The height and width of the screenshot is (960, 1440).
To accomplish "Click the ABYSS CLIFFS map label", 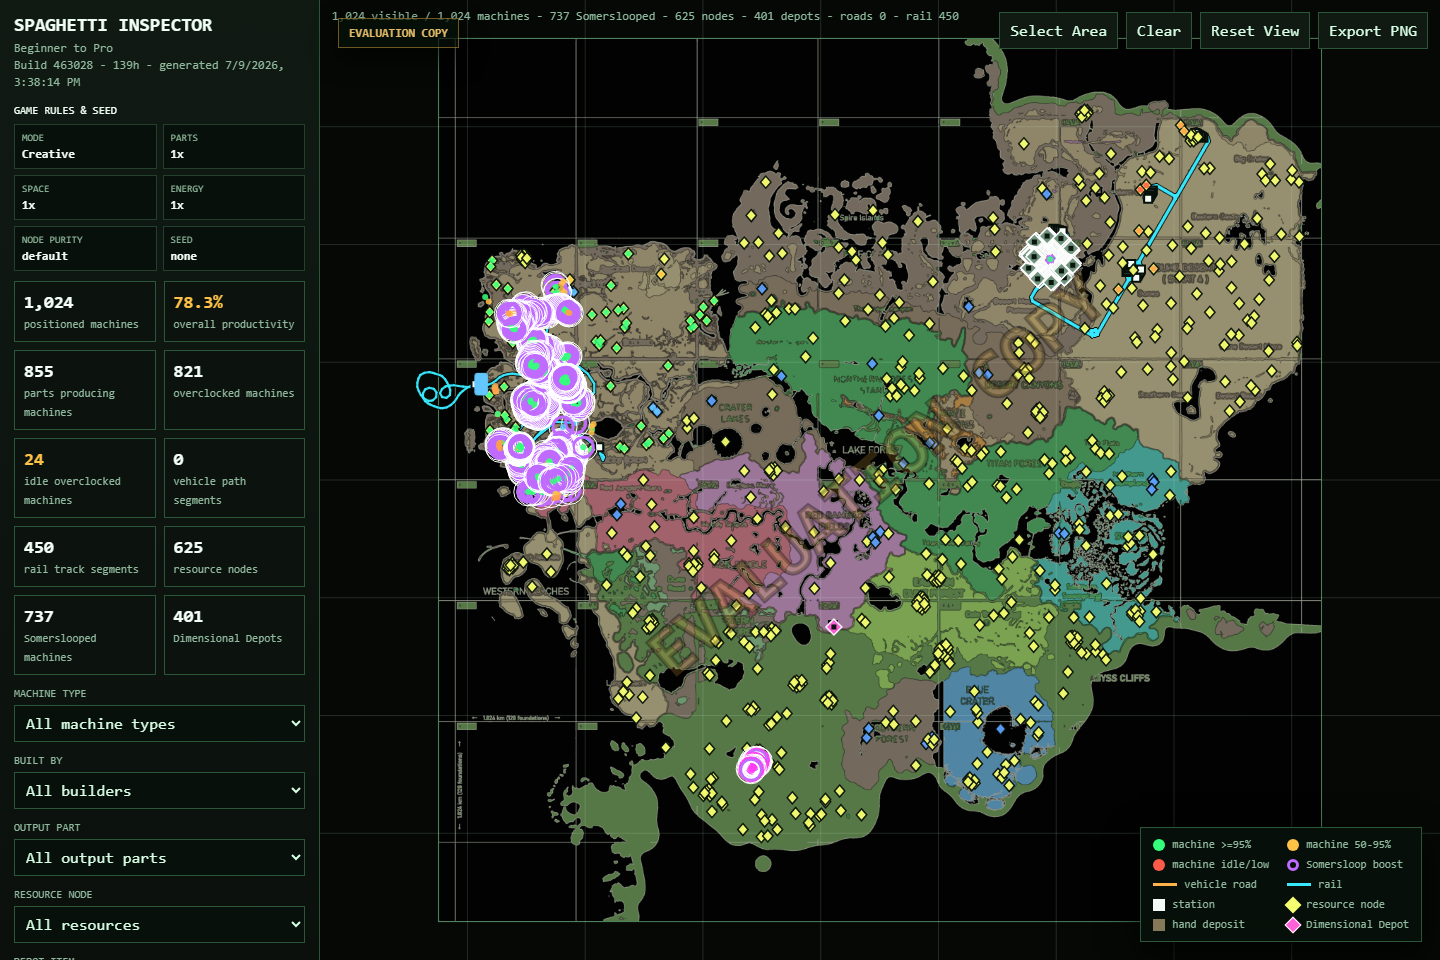I will (1119, 678).
